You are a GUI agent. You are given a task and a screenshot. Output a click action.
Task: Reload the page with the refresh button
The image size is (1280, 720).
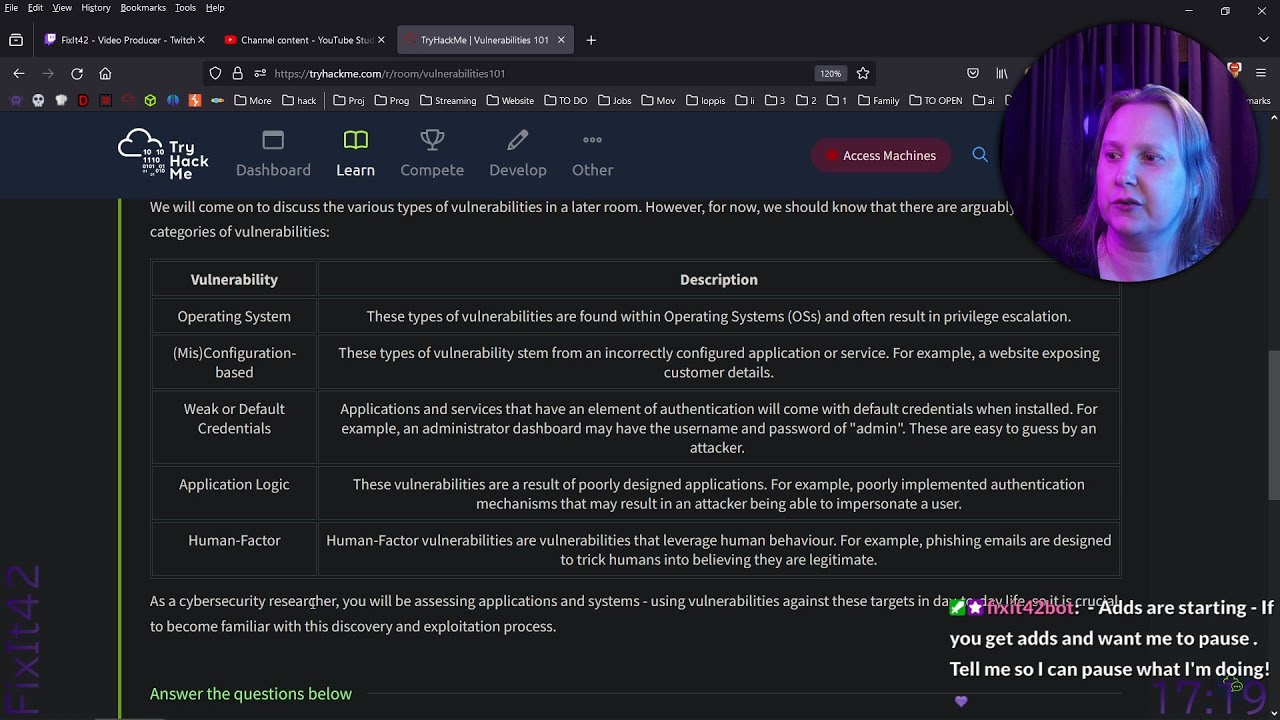click(x=77, y=73)
